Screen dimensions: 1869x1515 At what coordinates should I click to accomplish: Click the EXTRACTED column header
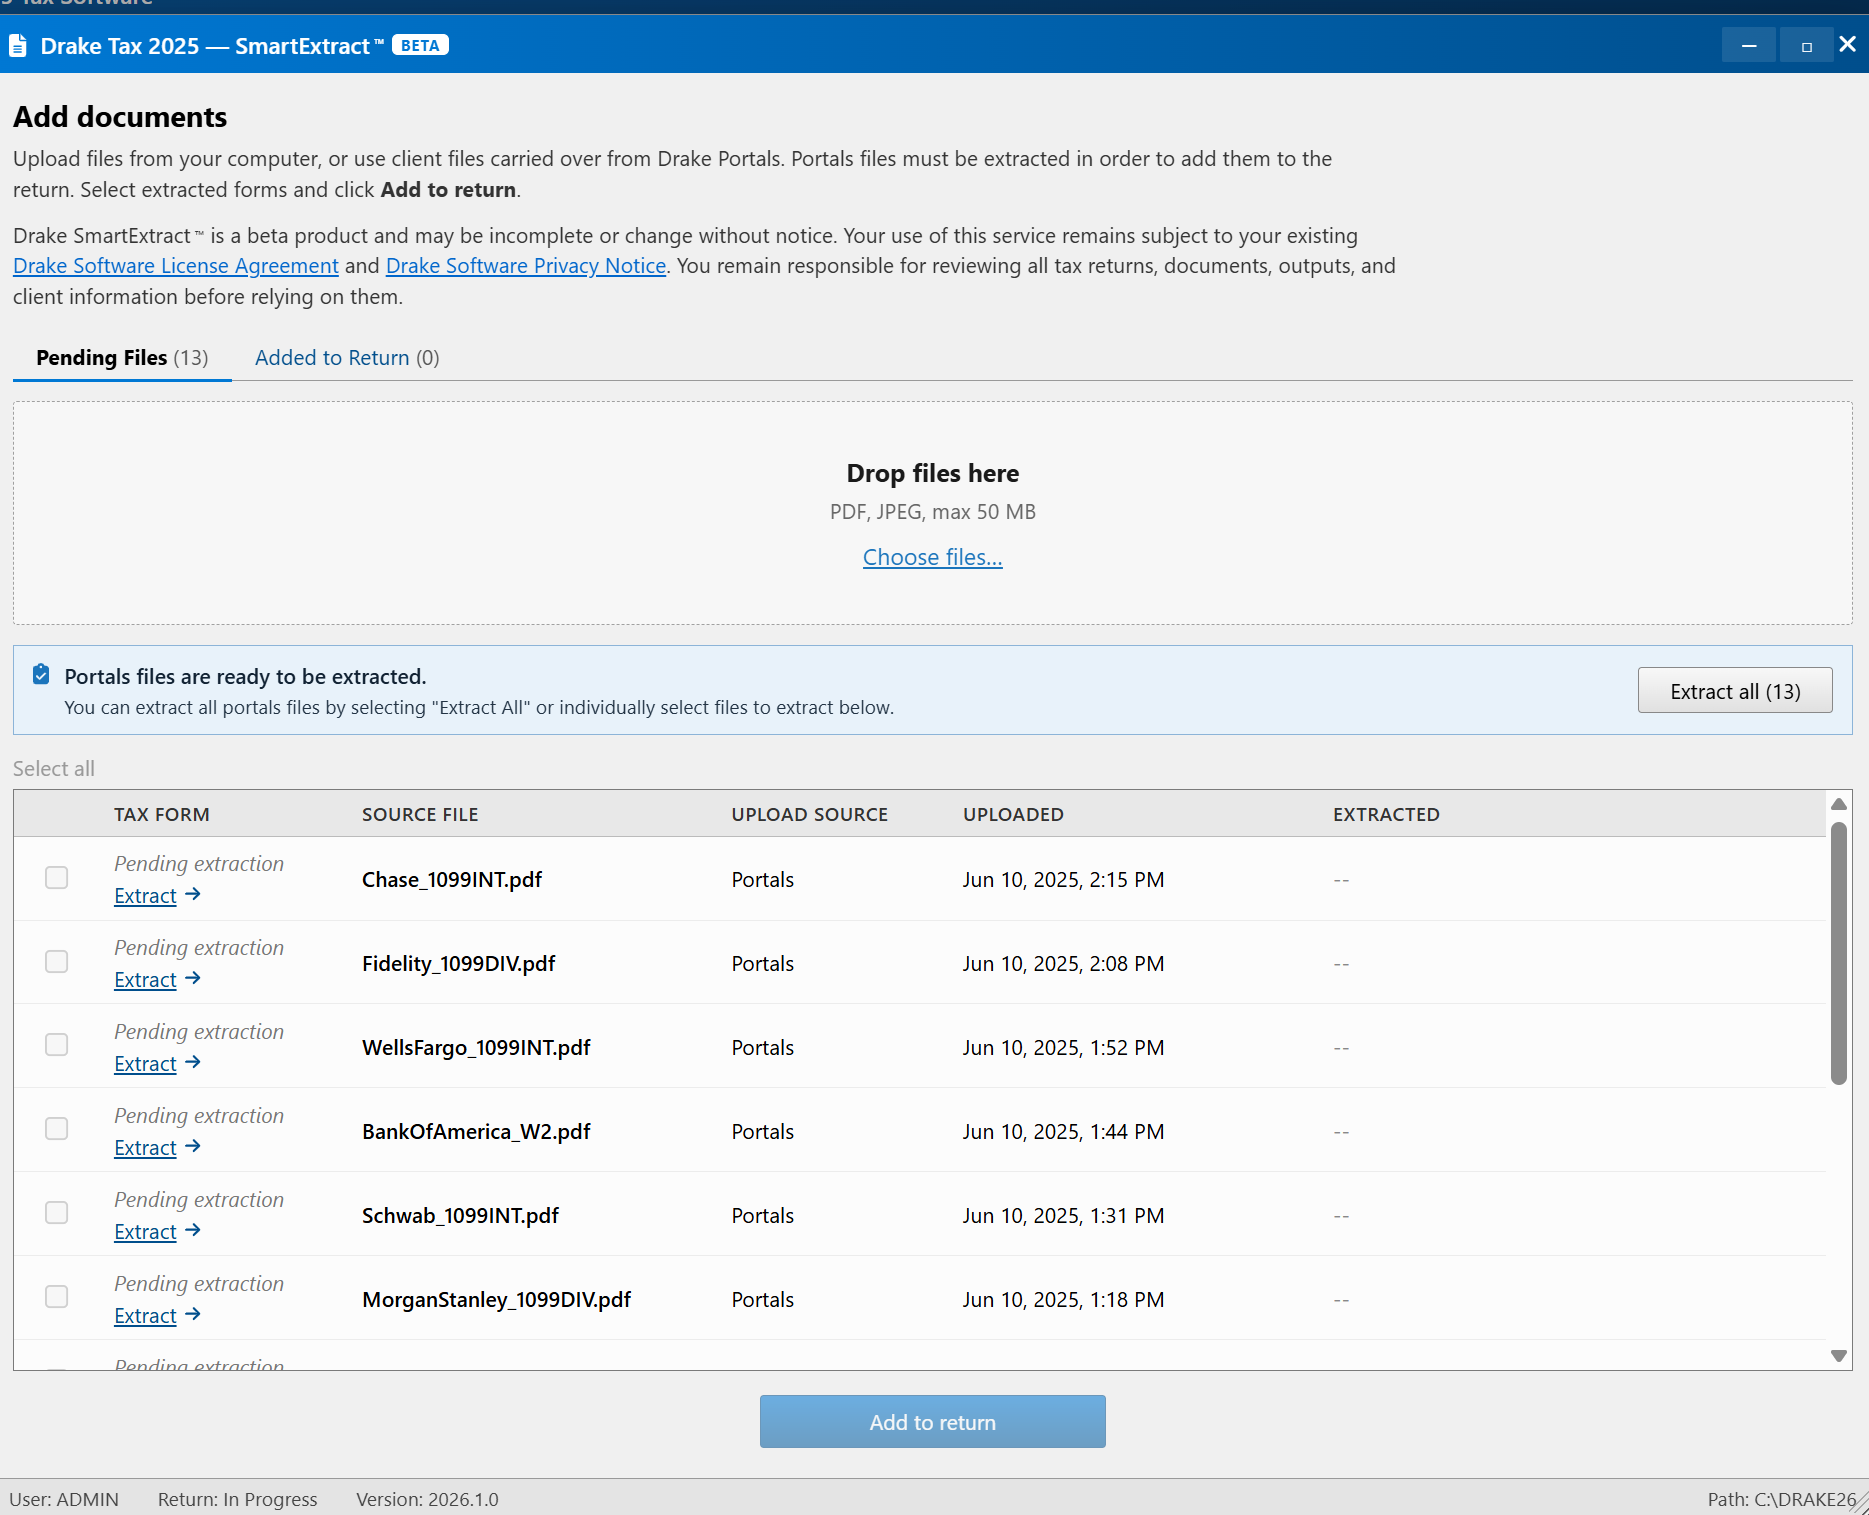[x=1386, y=814]
